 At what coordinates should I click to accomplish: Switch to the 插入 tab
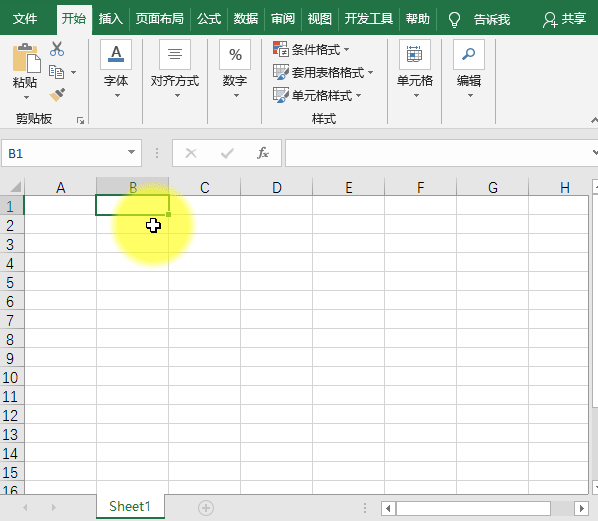111,19
